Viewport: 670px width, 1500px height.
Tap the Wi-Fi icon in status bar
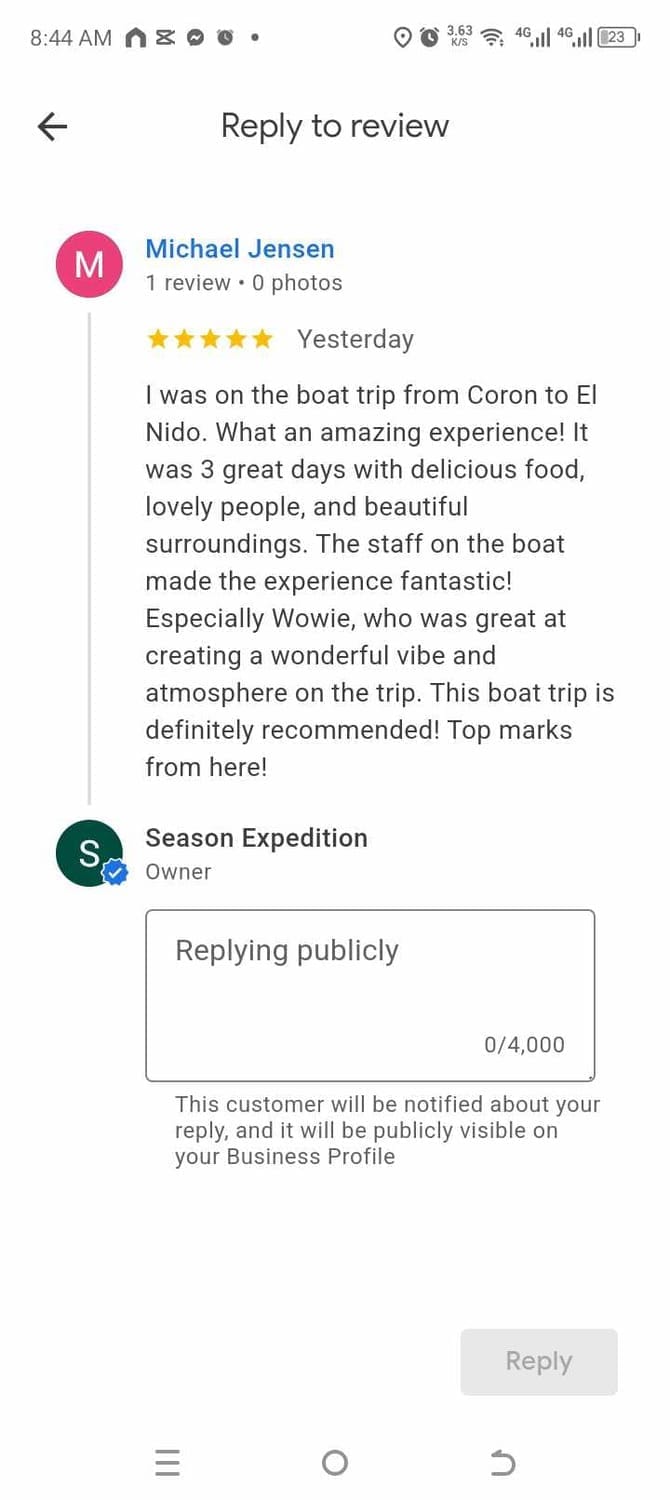click(x=492, y=38)
